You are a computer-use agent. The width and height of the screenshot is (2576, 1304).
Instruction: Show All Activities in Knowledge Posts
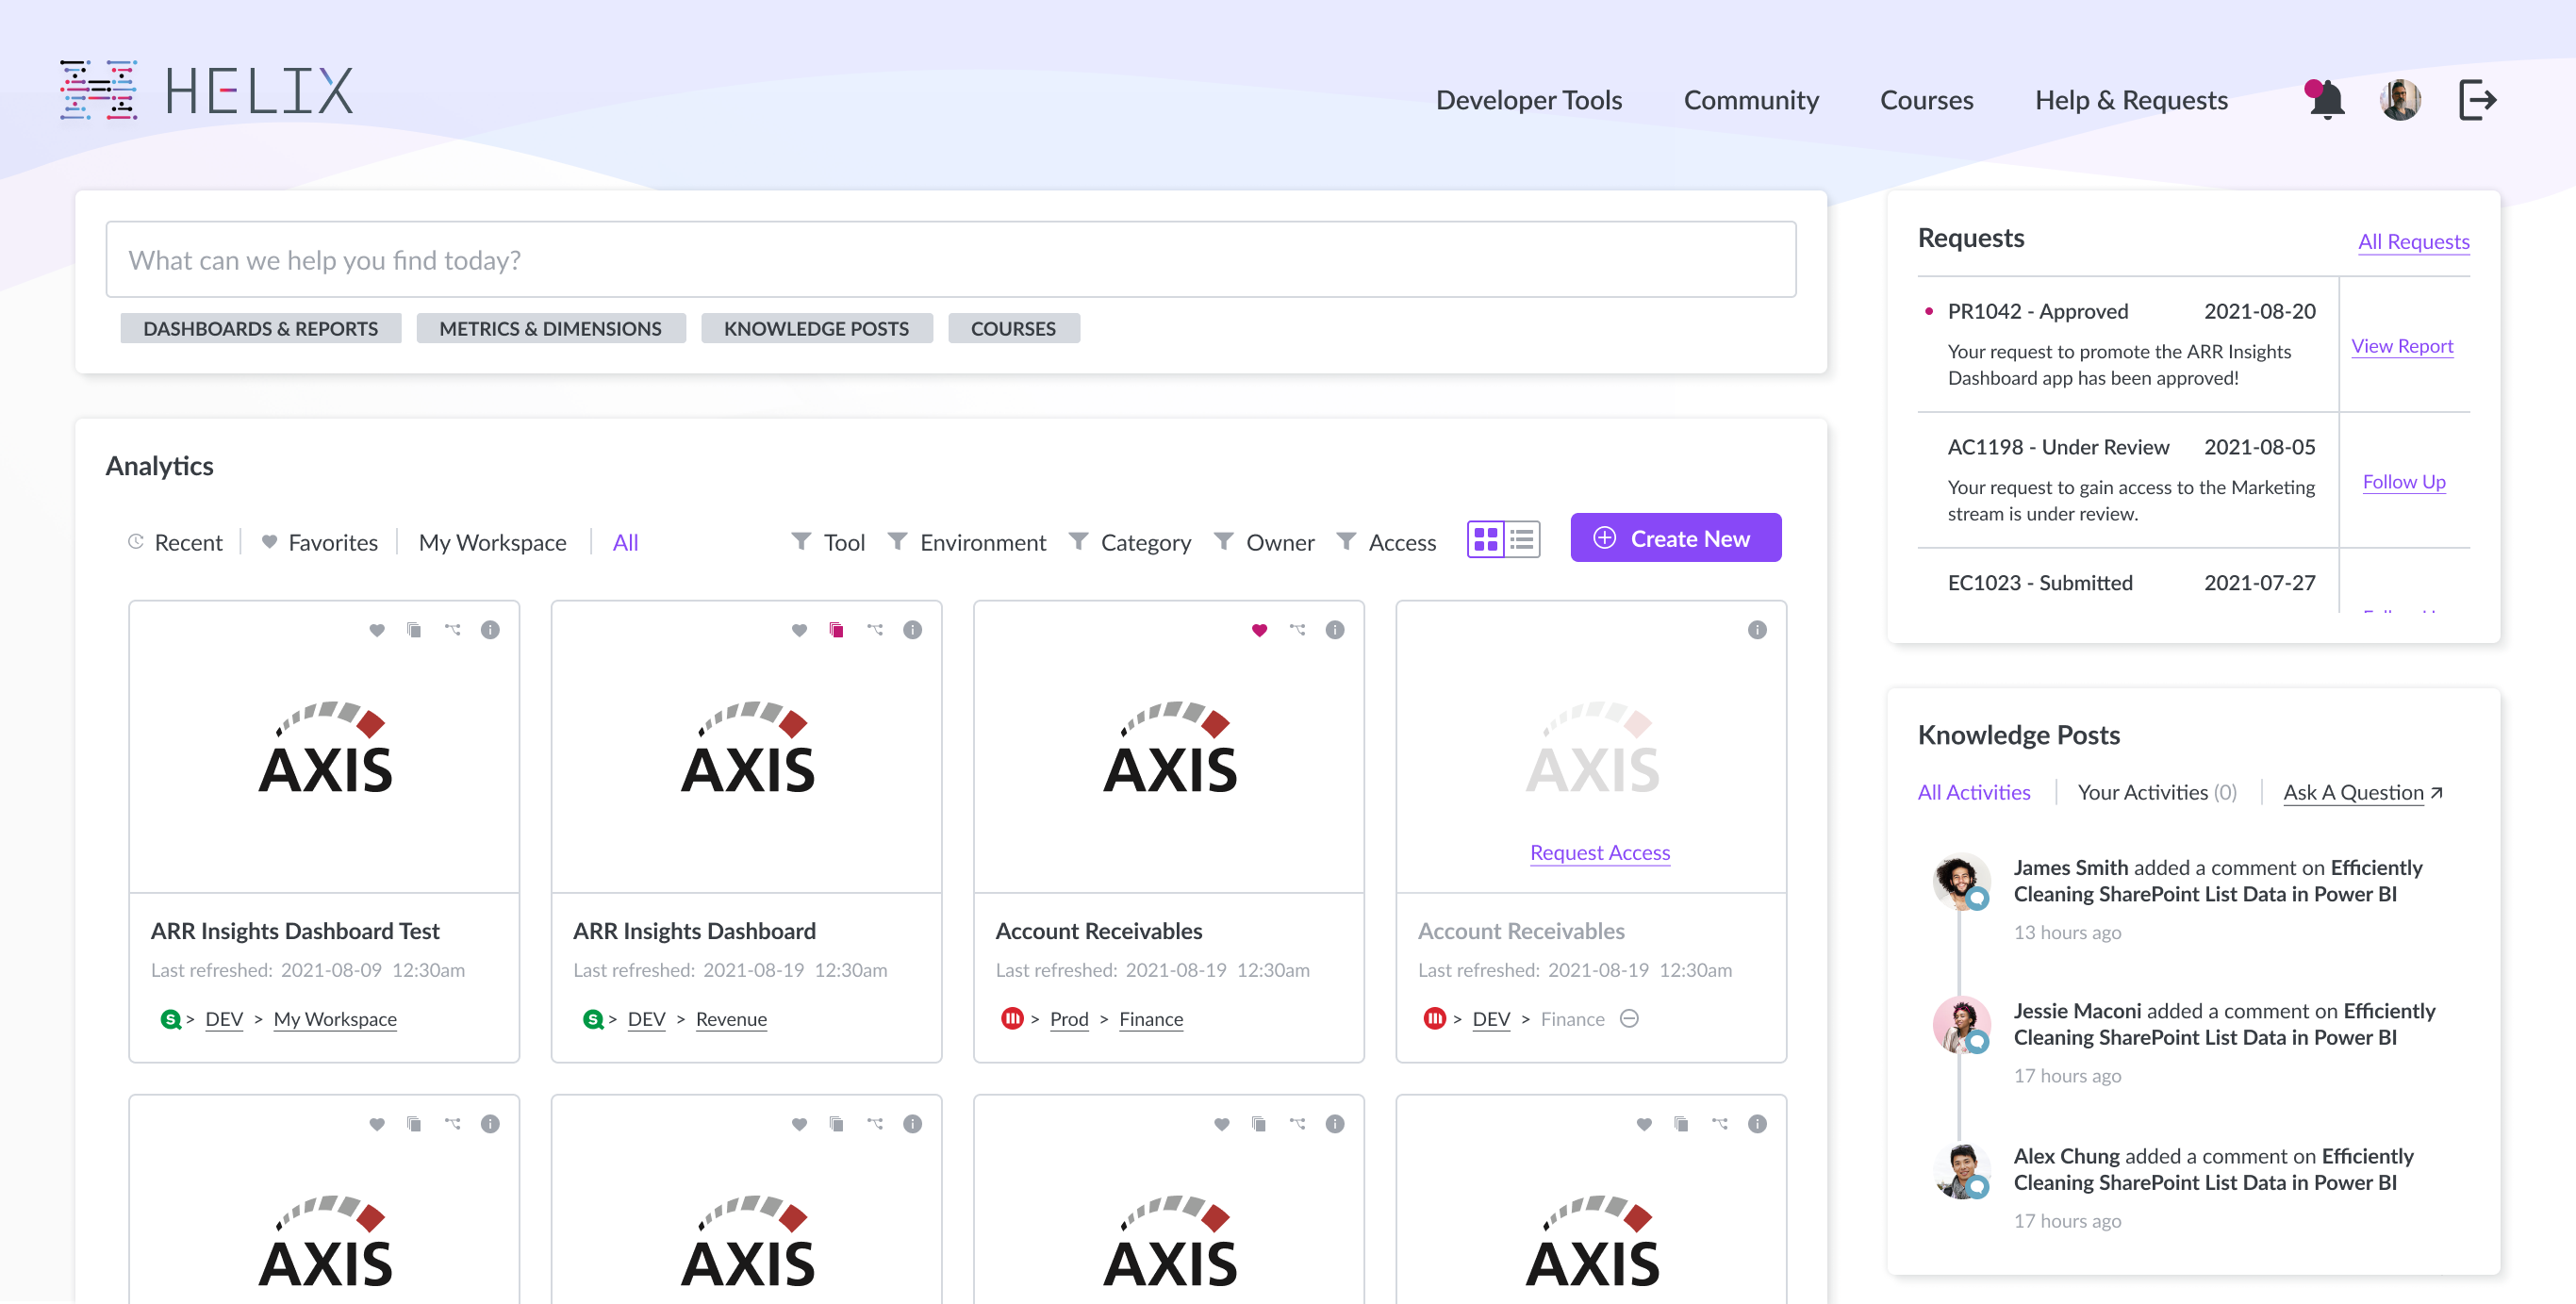point(1973,792)
